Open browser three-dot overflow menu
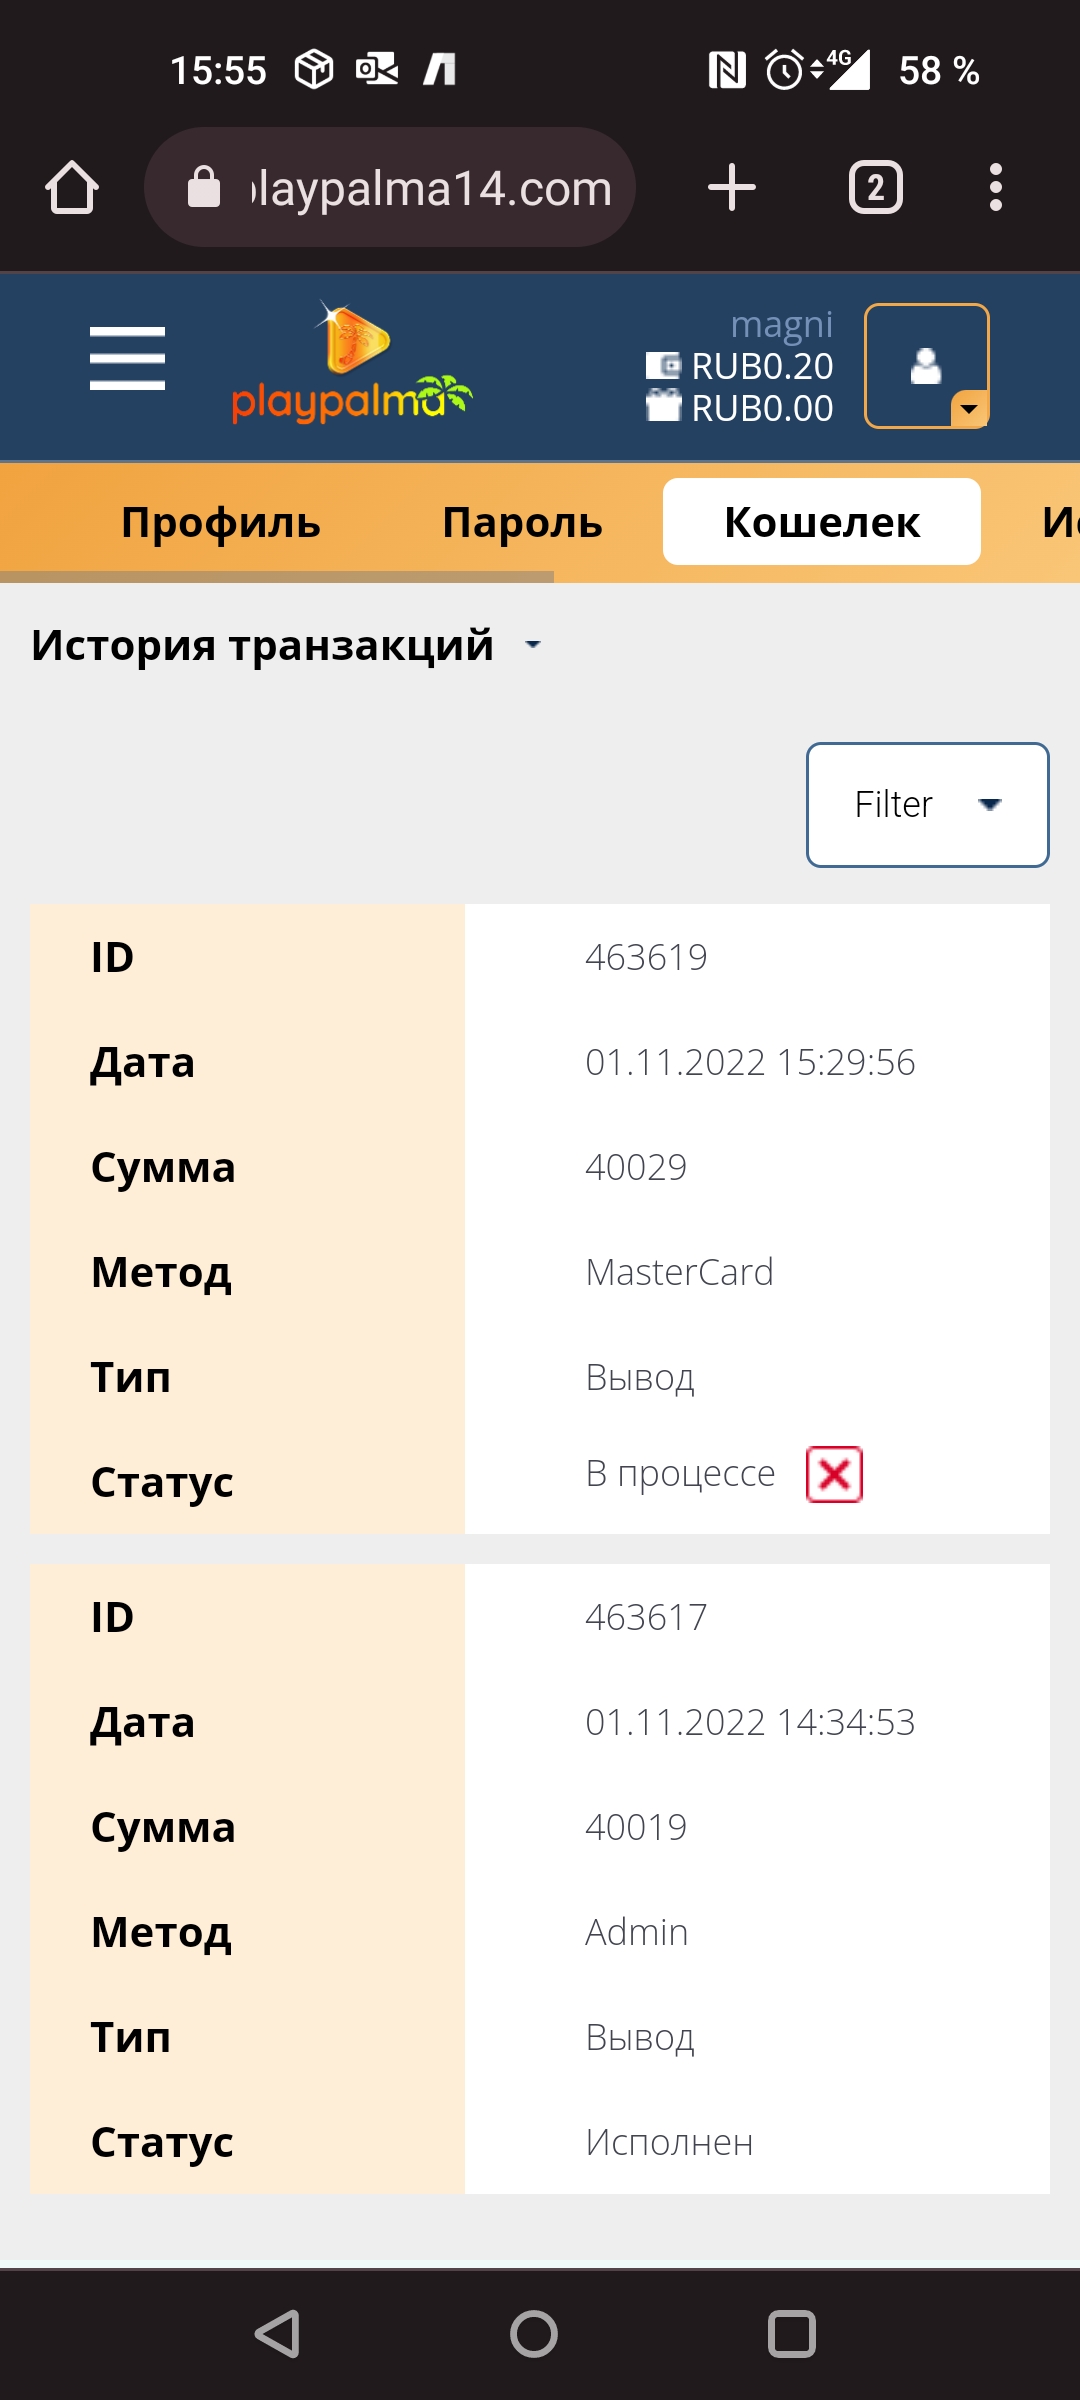1080x2400 pixels. (995, 187)
